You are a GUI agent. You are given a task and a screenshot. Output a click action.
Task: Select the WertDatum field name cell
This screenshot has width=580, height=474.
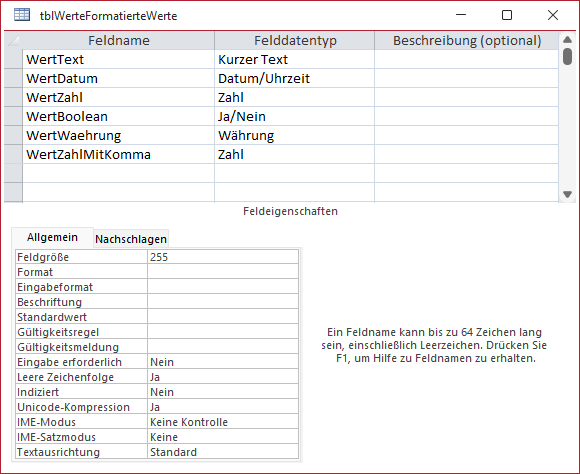(x=118, y=78)
